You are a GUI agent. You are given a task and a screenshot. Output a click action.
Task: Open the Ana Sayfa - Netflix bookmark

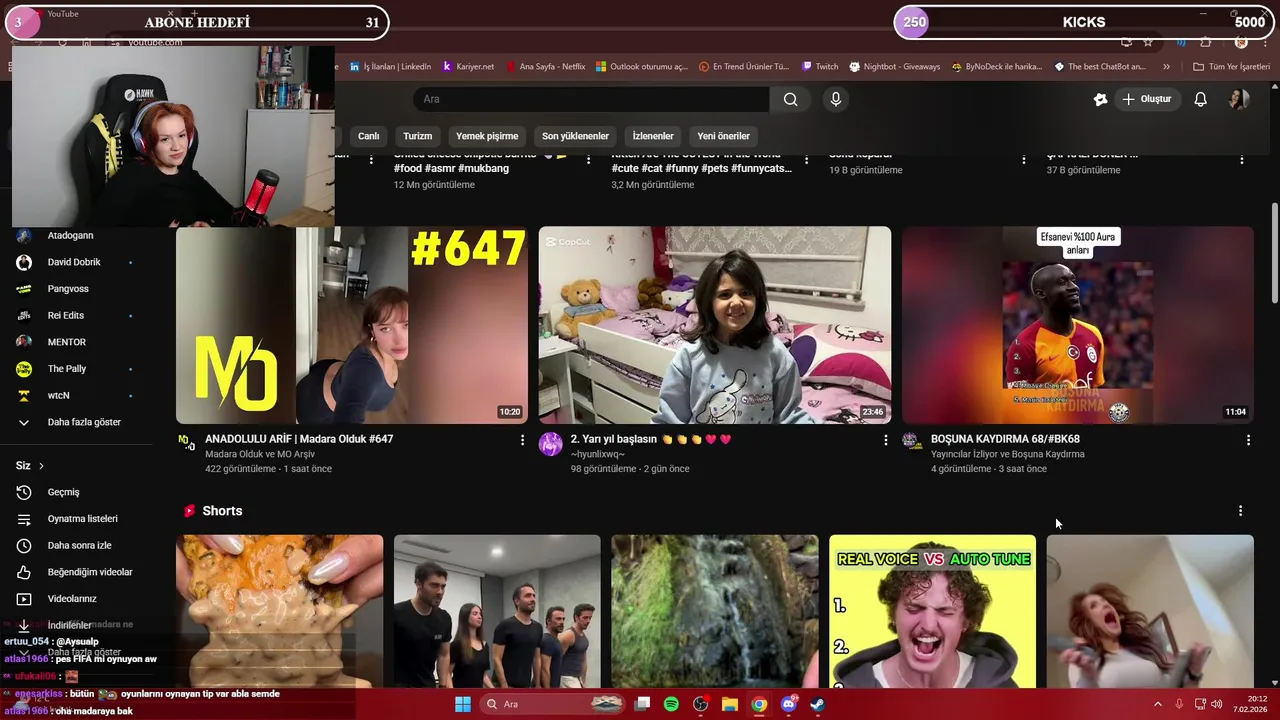click(545, 67)
